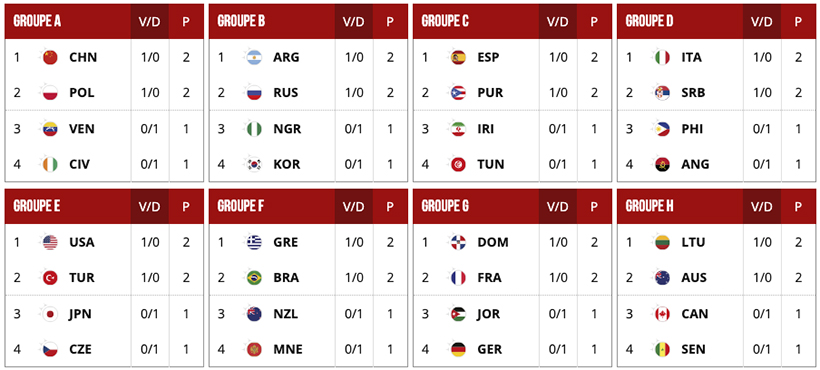This screenshot has width=820, height=370.
Task: Click the Tunisia flag beside TUN
Action: pyautogui.click(x=458, y=165)
